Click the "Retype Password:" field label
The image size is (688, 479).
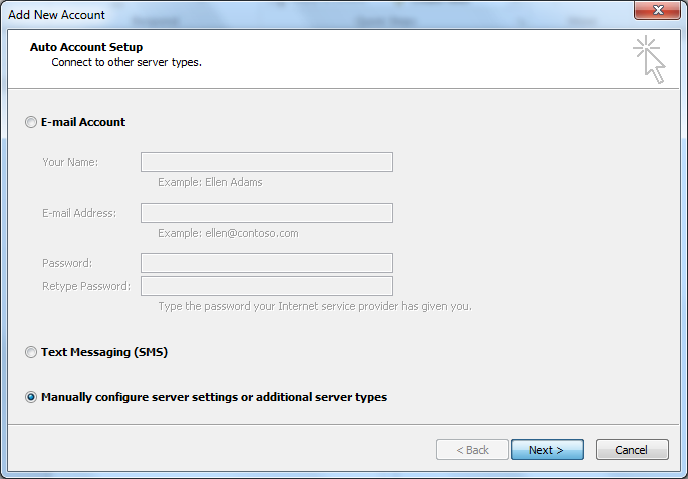click(86, 286)
